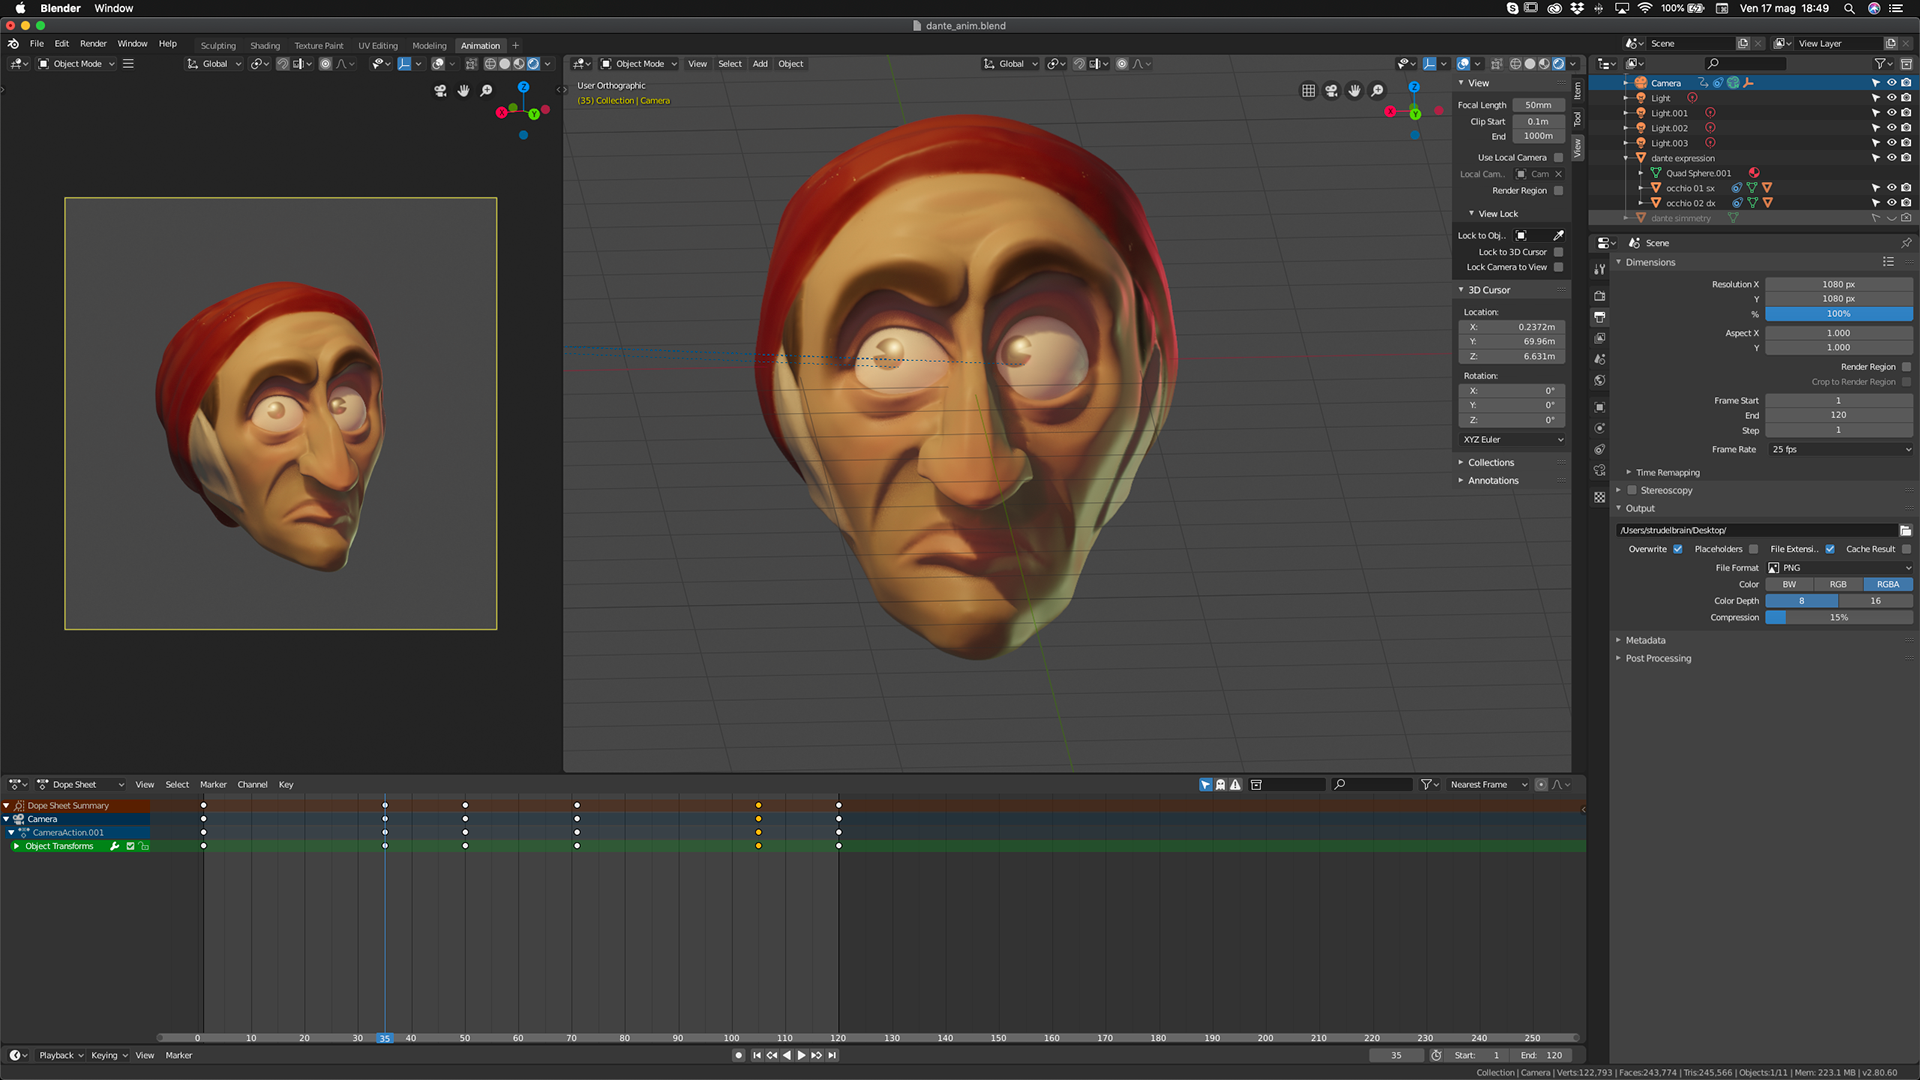Toggle only-selected filter in Dope Sheet header
The image size is (1920, 1080).
[x=1205, y=785]
